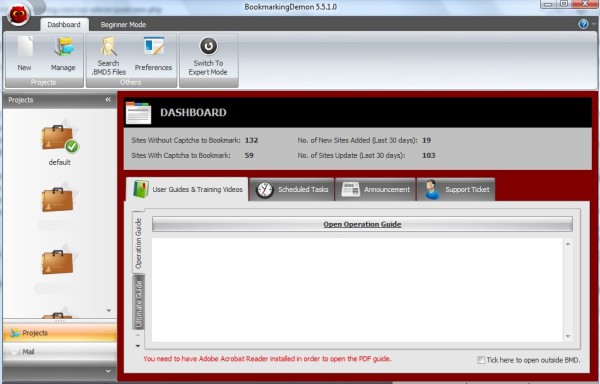
Task: Click the book icon on User Guides tab
Action: click(x=141, y=189)
